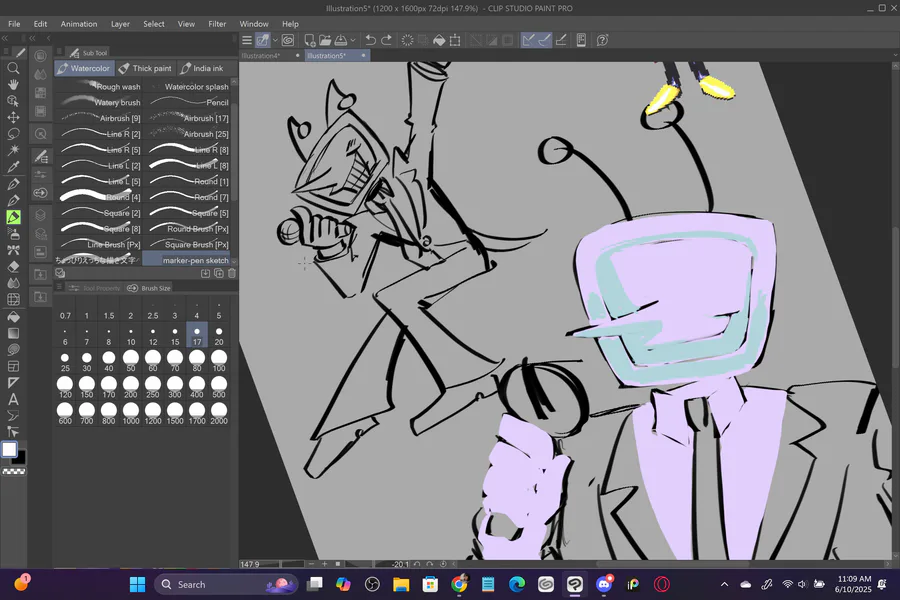Image resolution: width=900 pixels, height=600 pixels.
Task: Toggle Snap to Special Ruler
Action: pos(544,40)
